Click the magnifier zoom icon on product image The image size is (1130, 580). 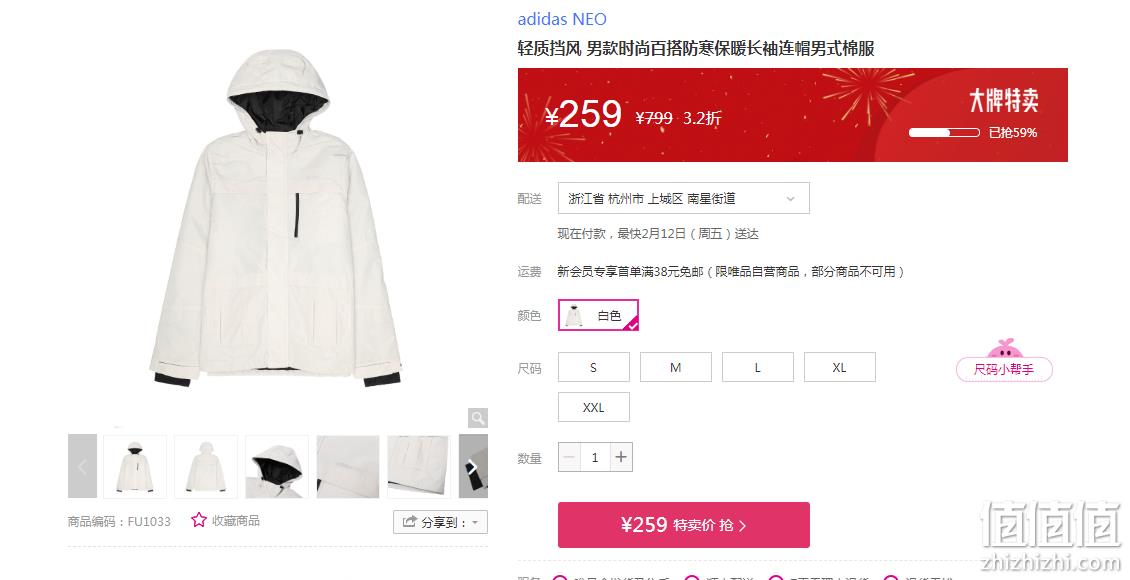coord(477,418)
